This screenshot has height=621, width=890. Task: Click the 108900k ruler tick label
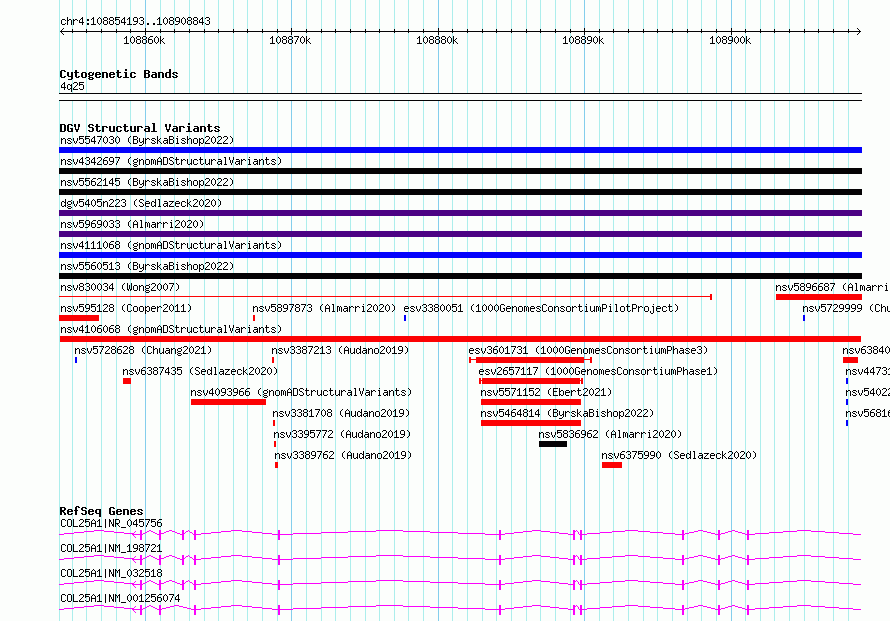point(730,41)
